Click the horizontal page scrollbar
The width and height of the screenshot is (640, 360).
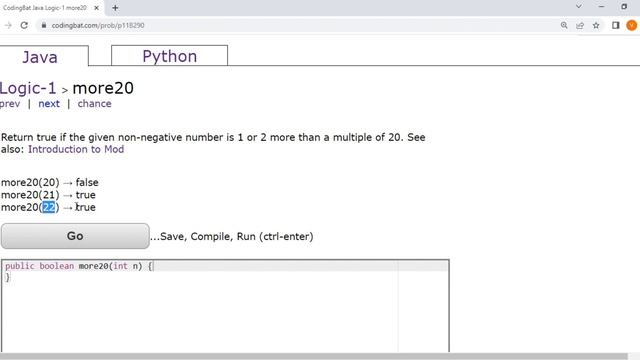(313, 356)
